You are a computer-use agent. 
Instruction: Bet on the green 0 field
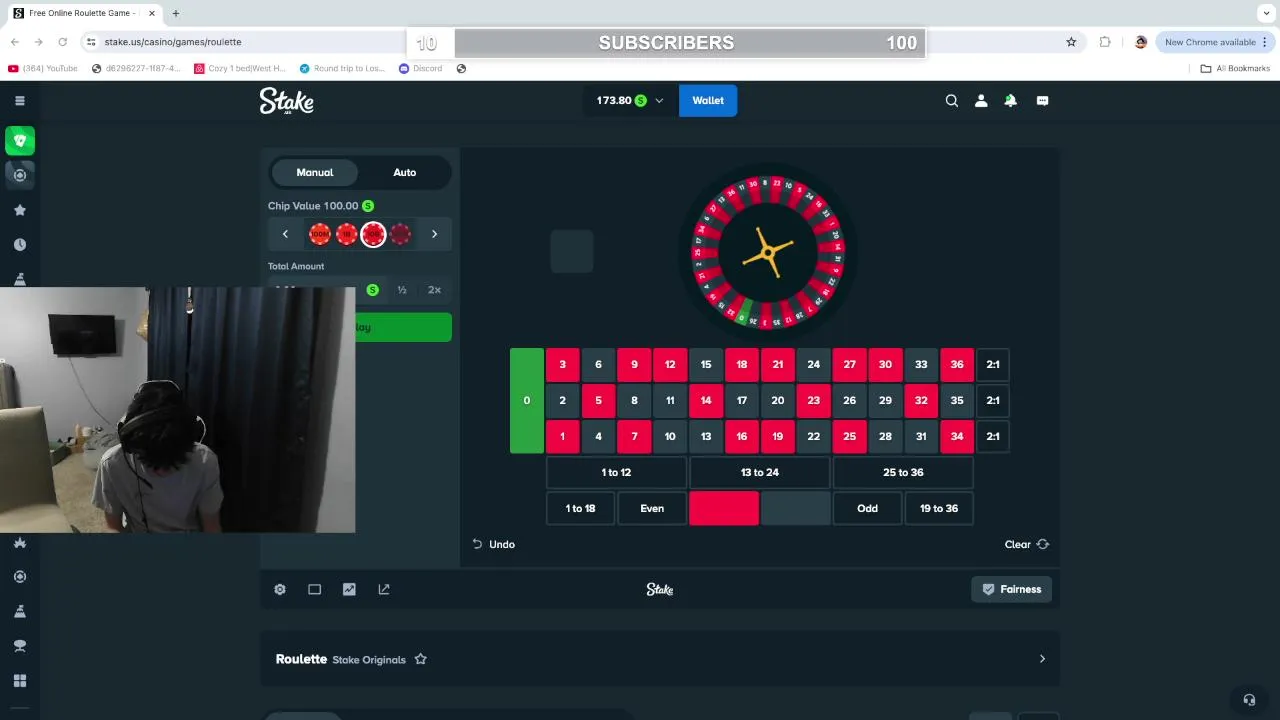[527, 400]
